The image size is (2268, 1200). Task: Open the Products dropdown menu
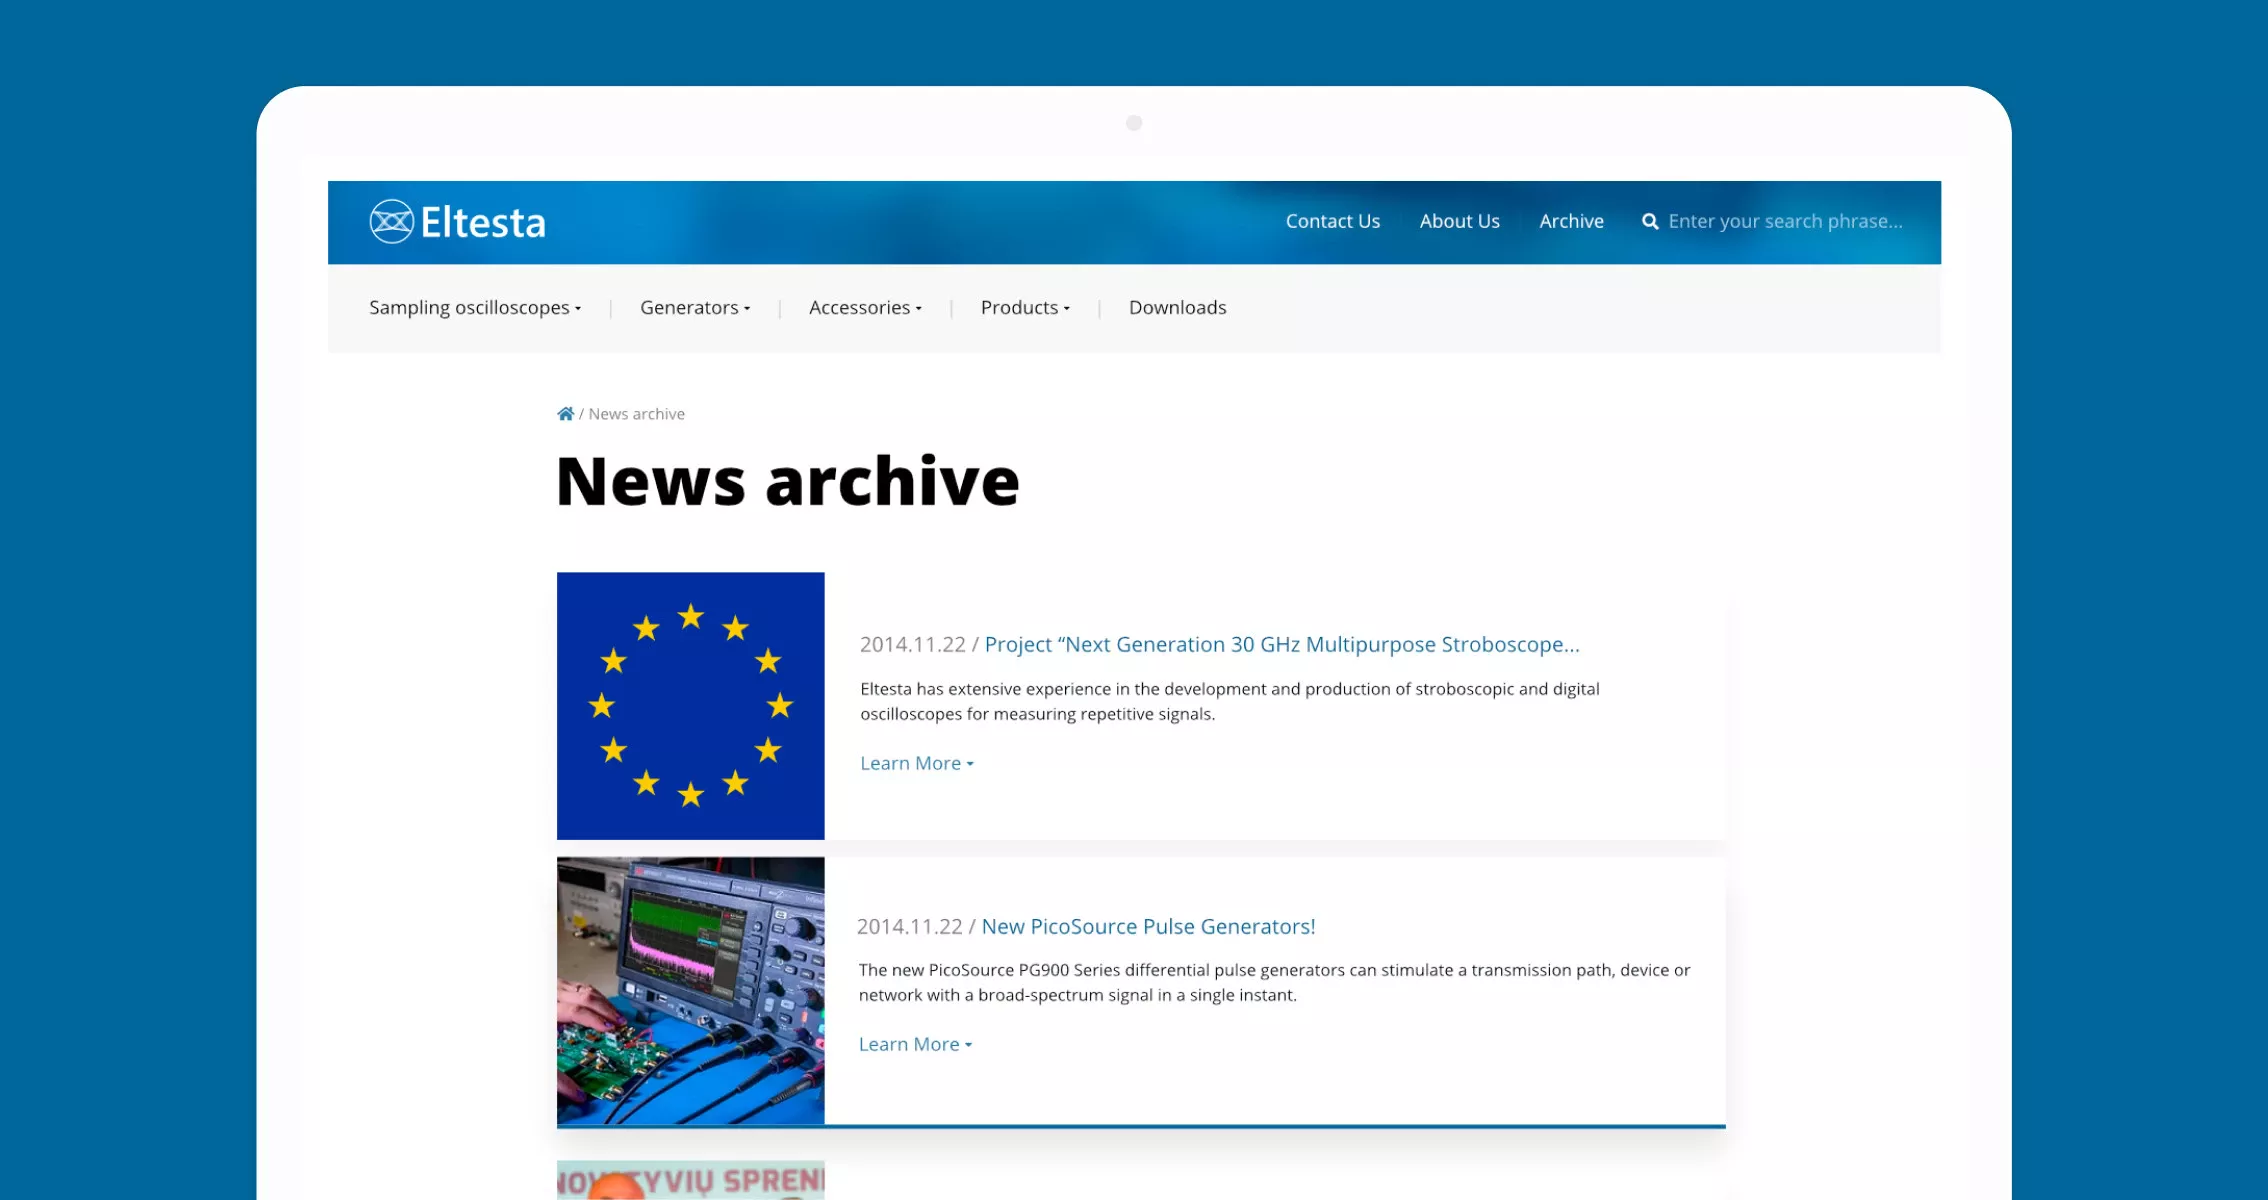coord(1025,308)
